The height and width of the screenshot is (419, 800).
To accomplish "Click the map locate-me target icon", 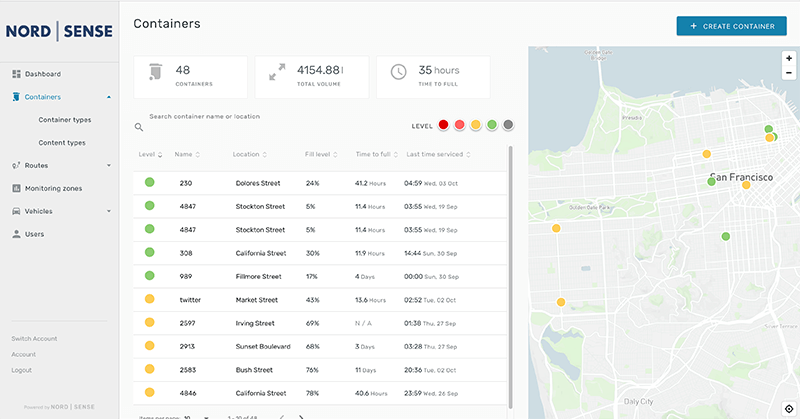I will [x=789, y=409].
